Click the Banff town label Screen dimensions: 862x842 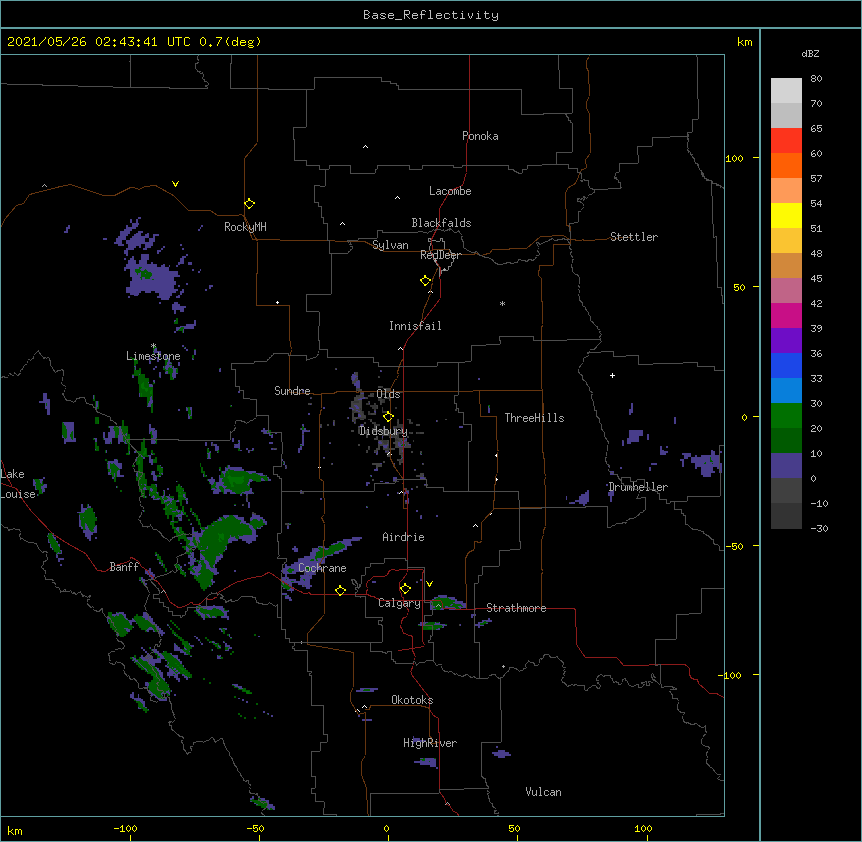click(124, 567)
